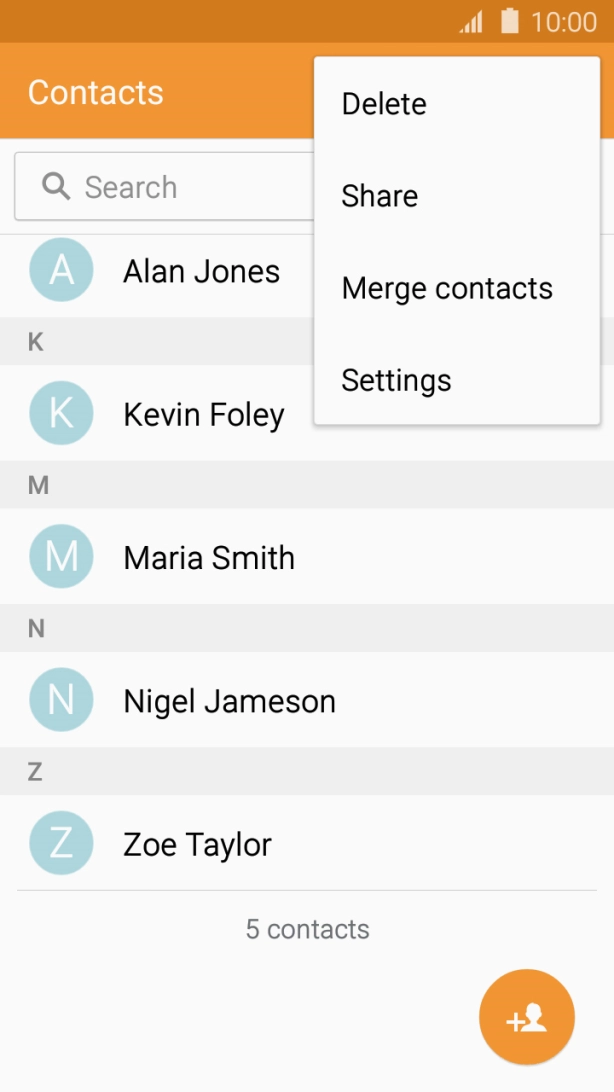
Task: Tap the Contacts title header
Action: coord(96,92)
